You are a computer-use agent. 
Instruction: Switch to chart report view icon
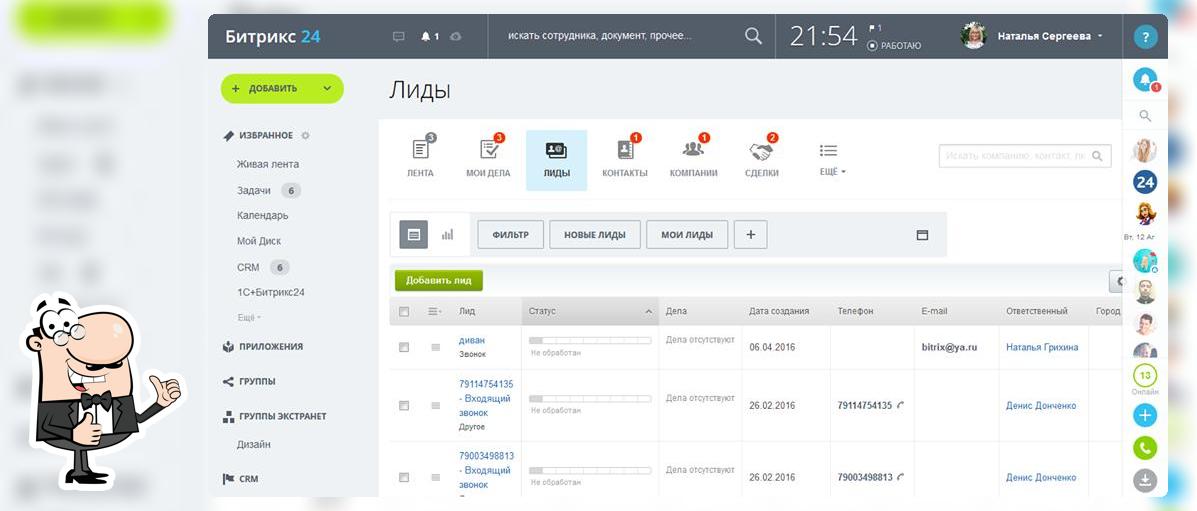point(447,234)
